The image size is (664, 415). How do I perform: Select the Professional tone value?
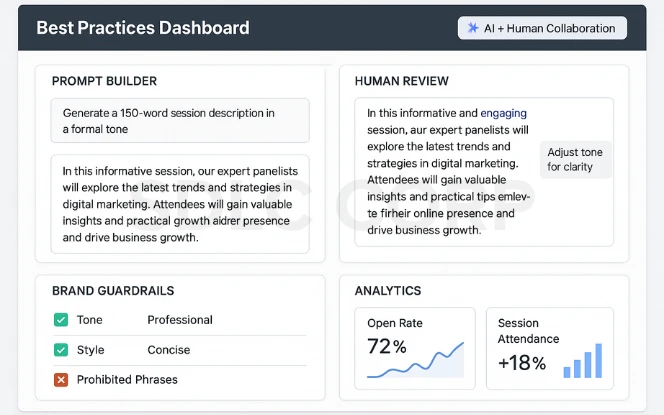coord(180,320)
